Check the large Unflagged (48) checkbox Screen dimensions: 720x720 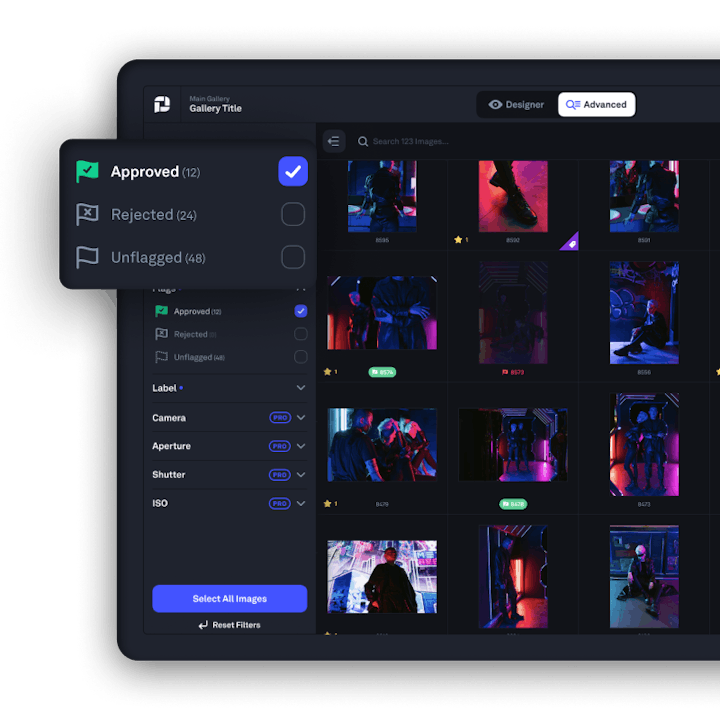293,257
